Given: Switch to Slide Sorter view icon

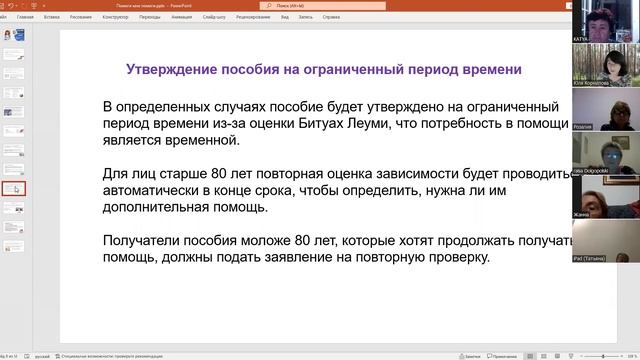Looking at the screenshot, I should tap(544, 356).
